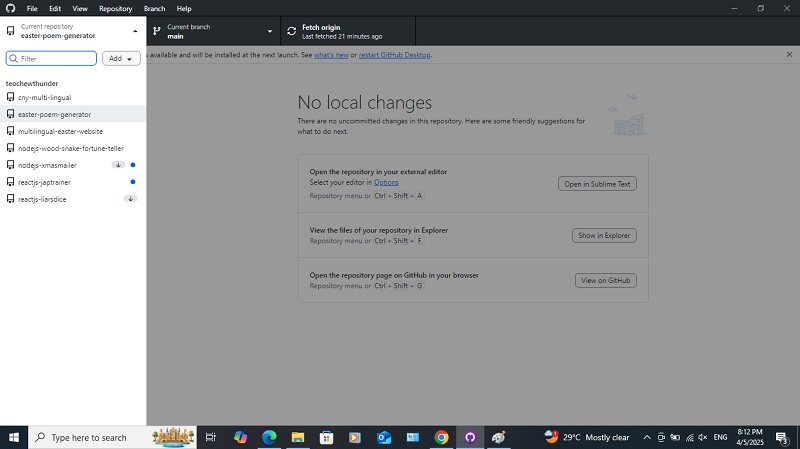Screen dimensions: 800x449
Task: Open the Help menu
Action: coord(184,9)
